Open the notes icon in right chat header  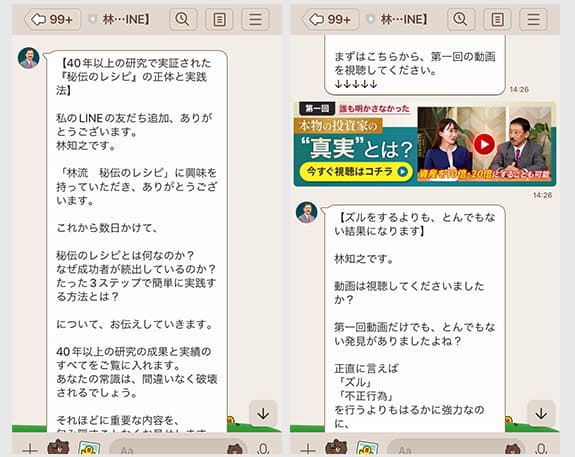tap(497, 19)
